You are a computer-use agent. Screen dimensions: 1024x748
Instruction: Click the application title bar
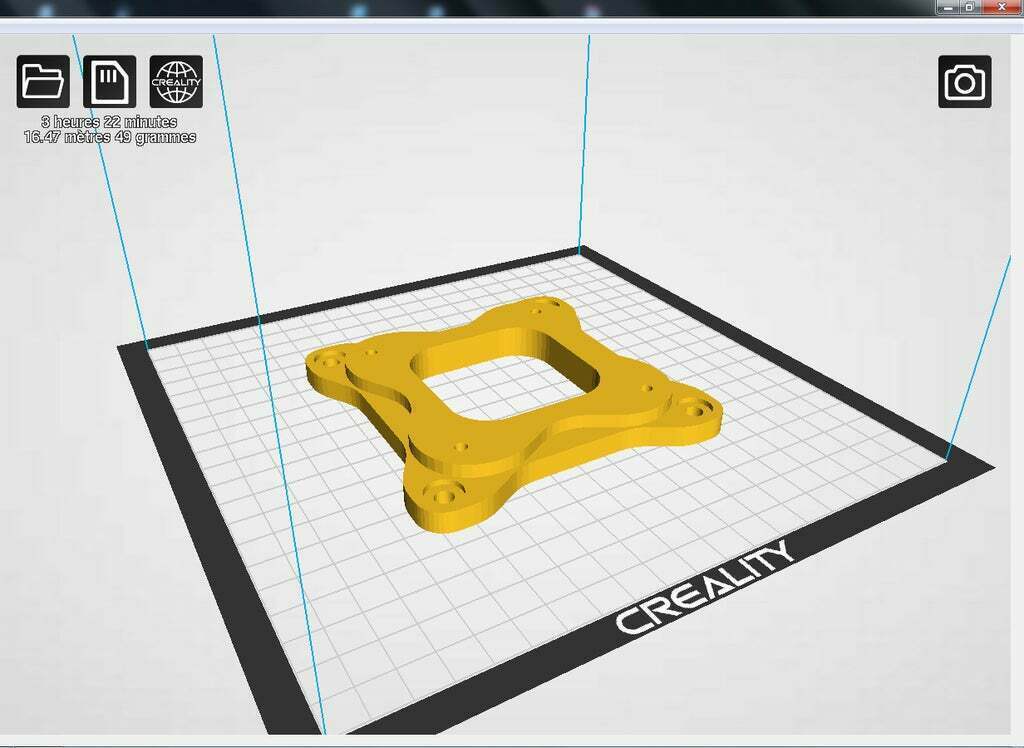500,7
